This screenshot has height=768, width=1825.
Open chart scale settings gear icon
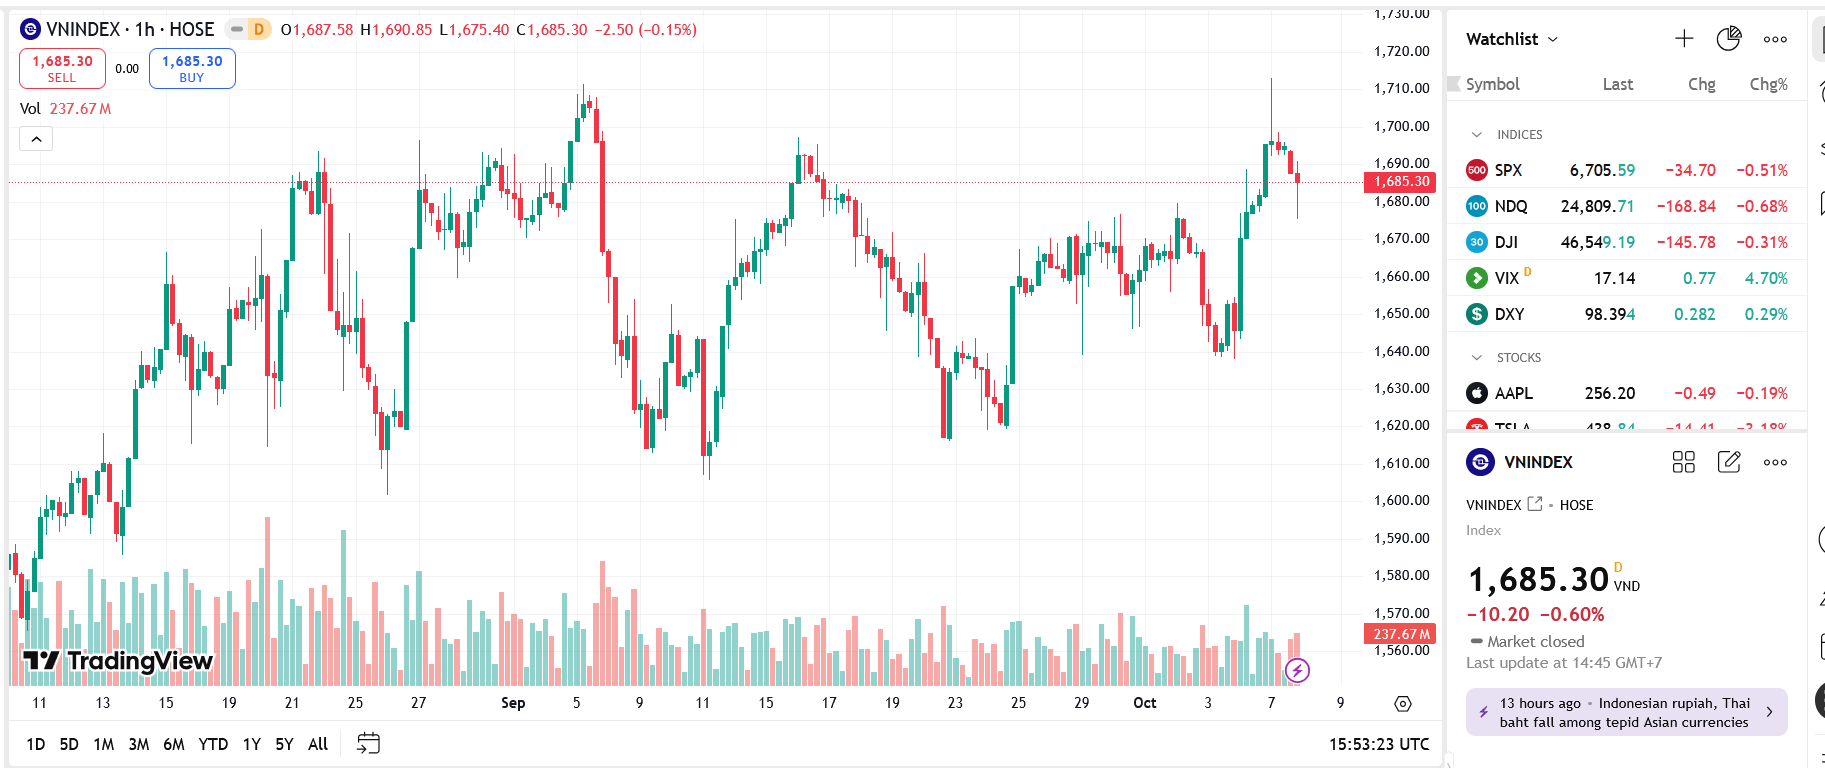pos(1403,704)
